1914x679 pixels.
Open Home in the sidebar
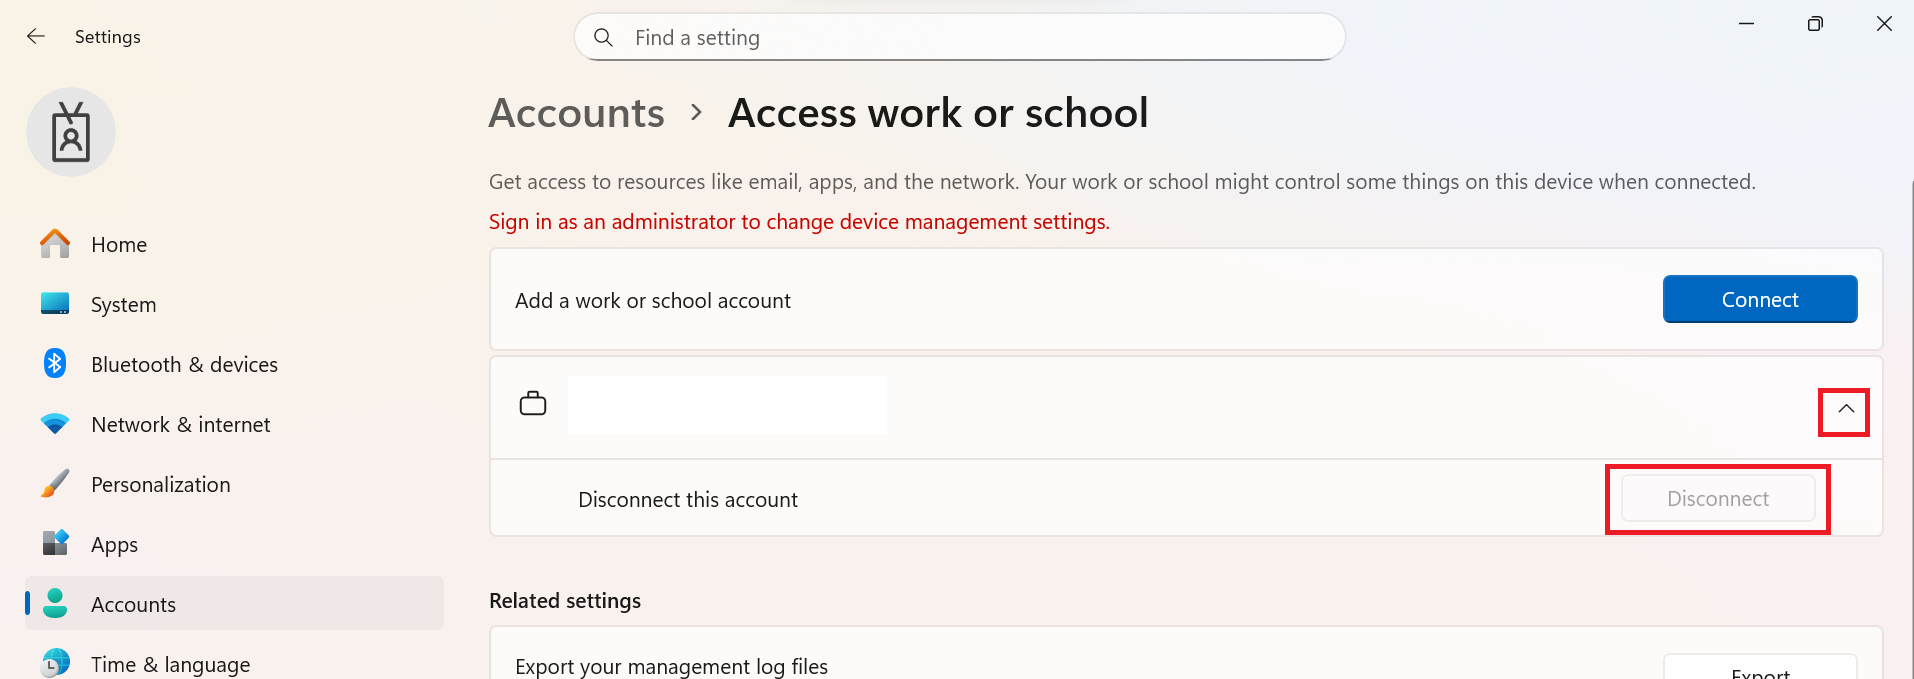click(x=234, y=244)
